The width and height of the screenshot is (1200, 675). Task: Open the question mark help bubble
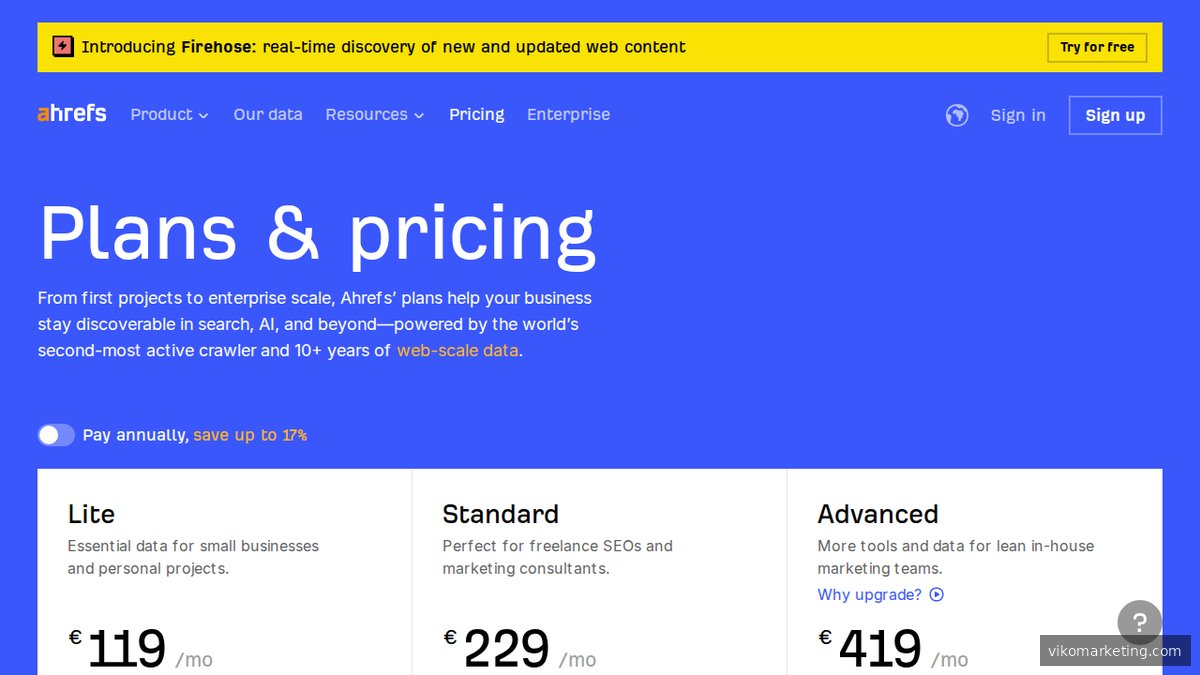point(1139,622)
